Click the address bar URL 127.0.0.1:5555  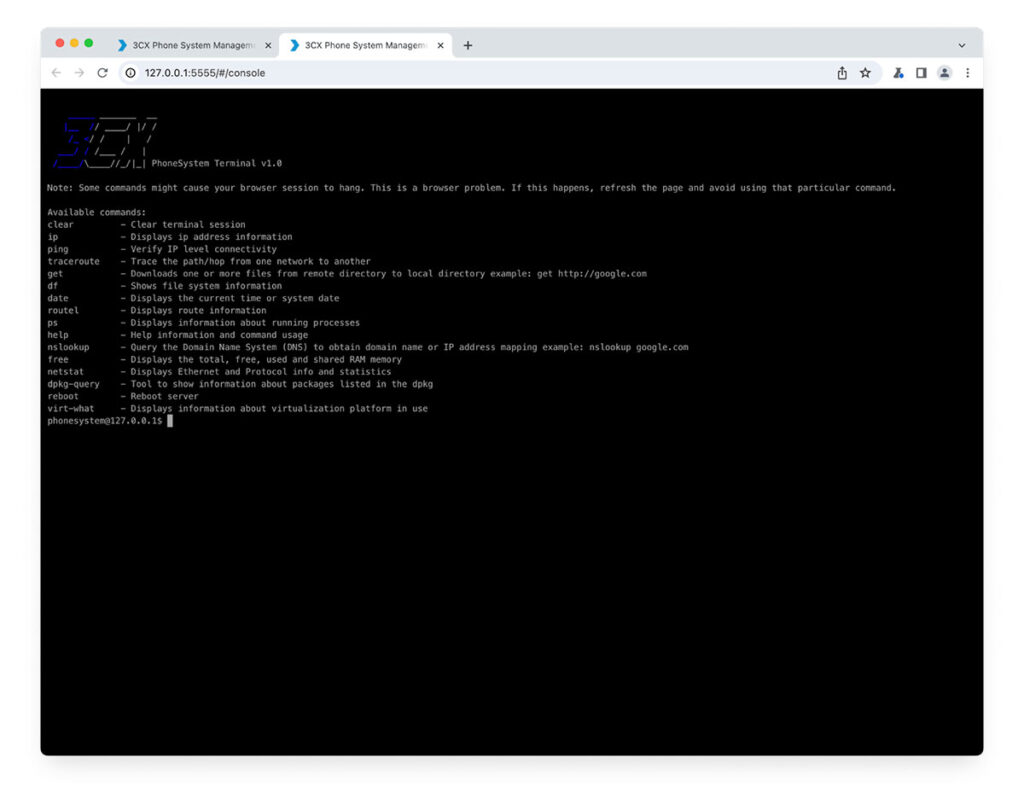pos(205,73)
